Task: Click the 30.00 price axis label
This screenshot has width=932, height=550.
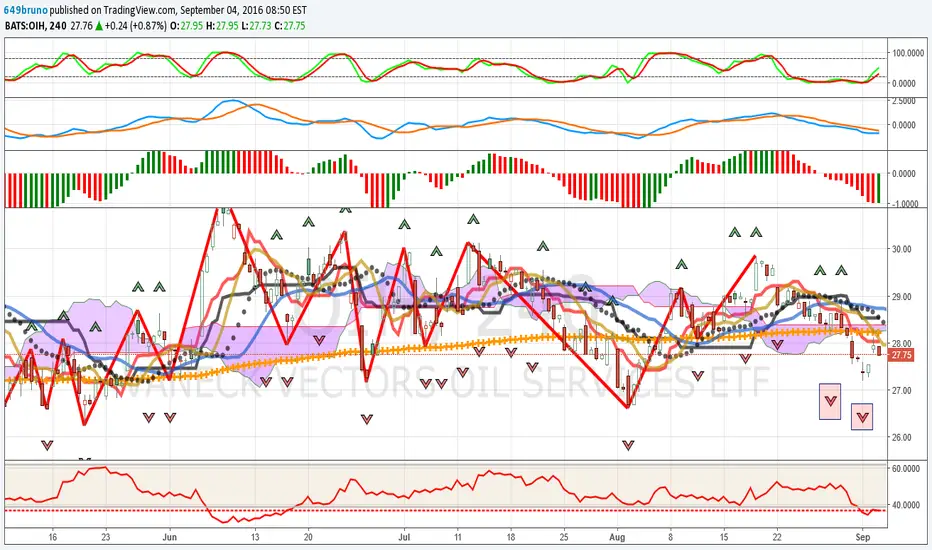Action: click(902, 249)
